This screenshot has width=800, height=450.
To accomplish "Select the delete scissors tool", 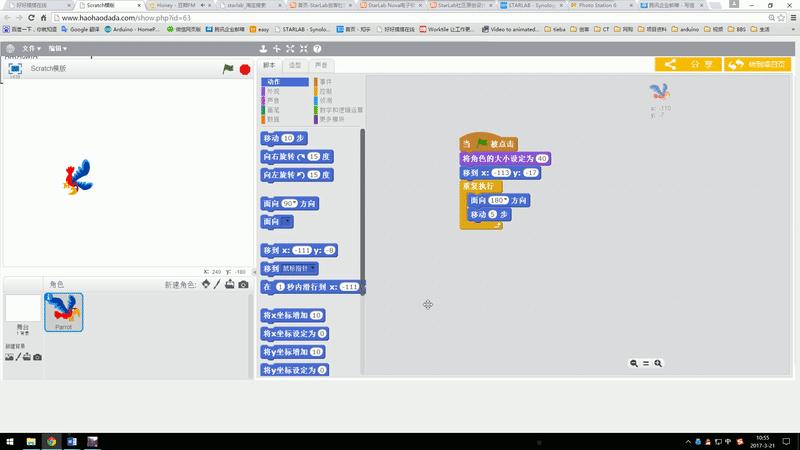I will click(x=277, y=48).
